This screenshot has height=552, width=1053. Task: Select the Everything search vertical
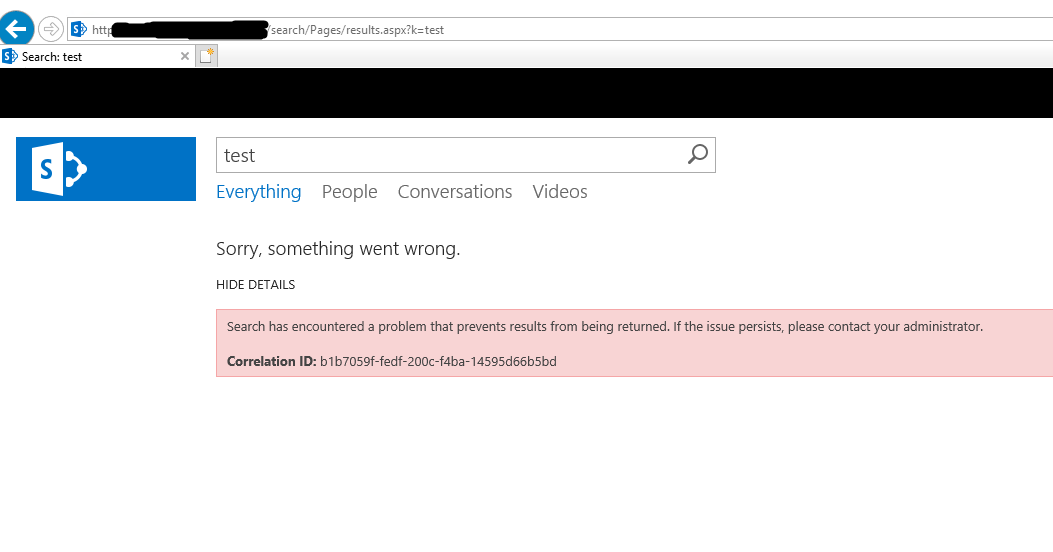click(258, 192)
